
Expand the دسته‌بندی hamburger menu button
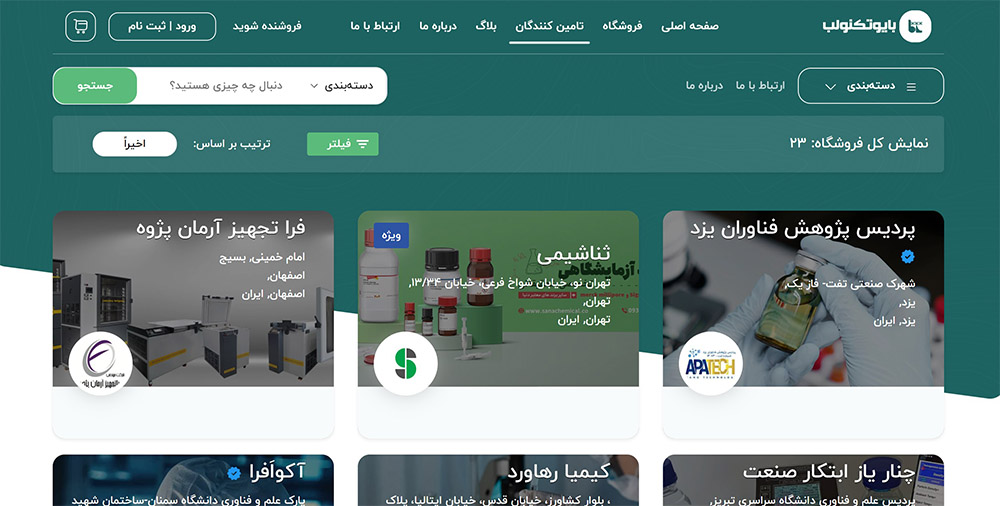(x=871, y=86)
